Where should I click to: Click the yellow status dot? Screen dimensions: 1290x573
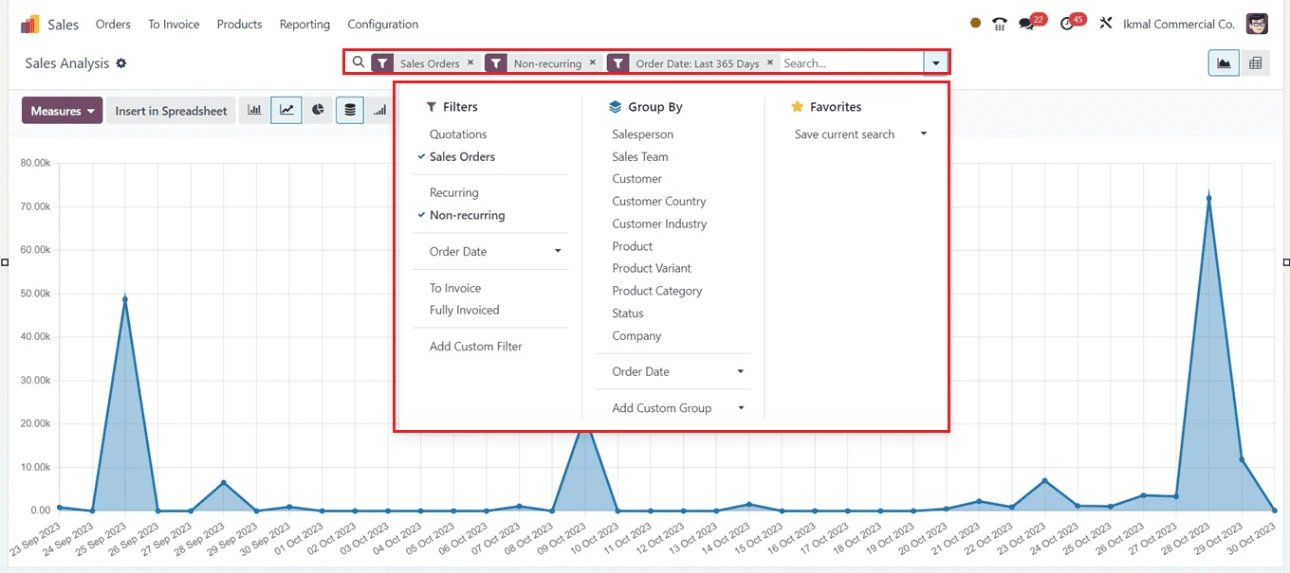coord(976,23)
